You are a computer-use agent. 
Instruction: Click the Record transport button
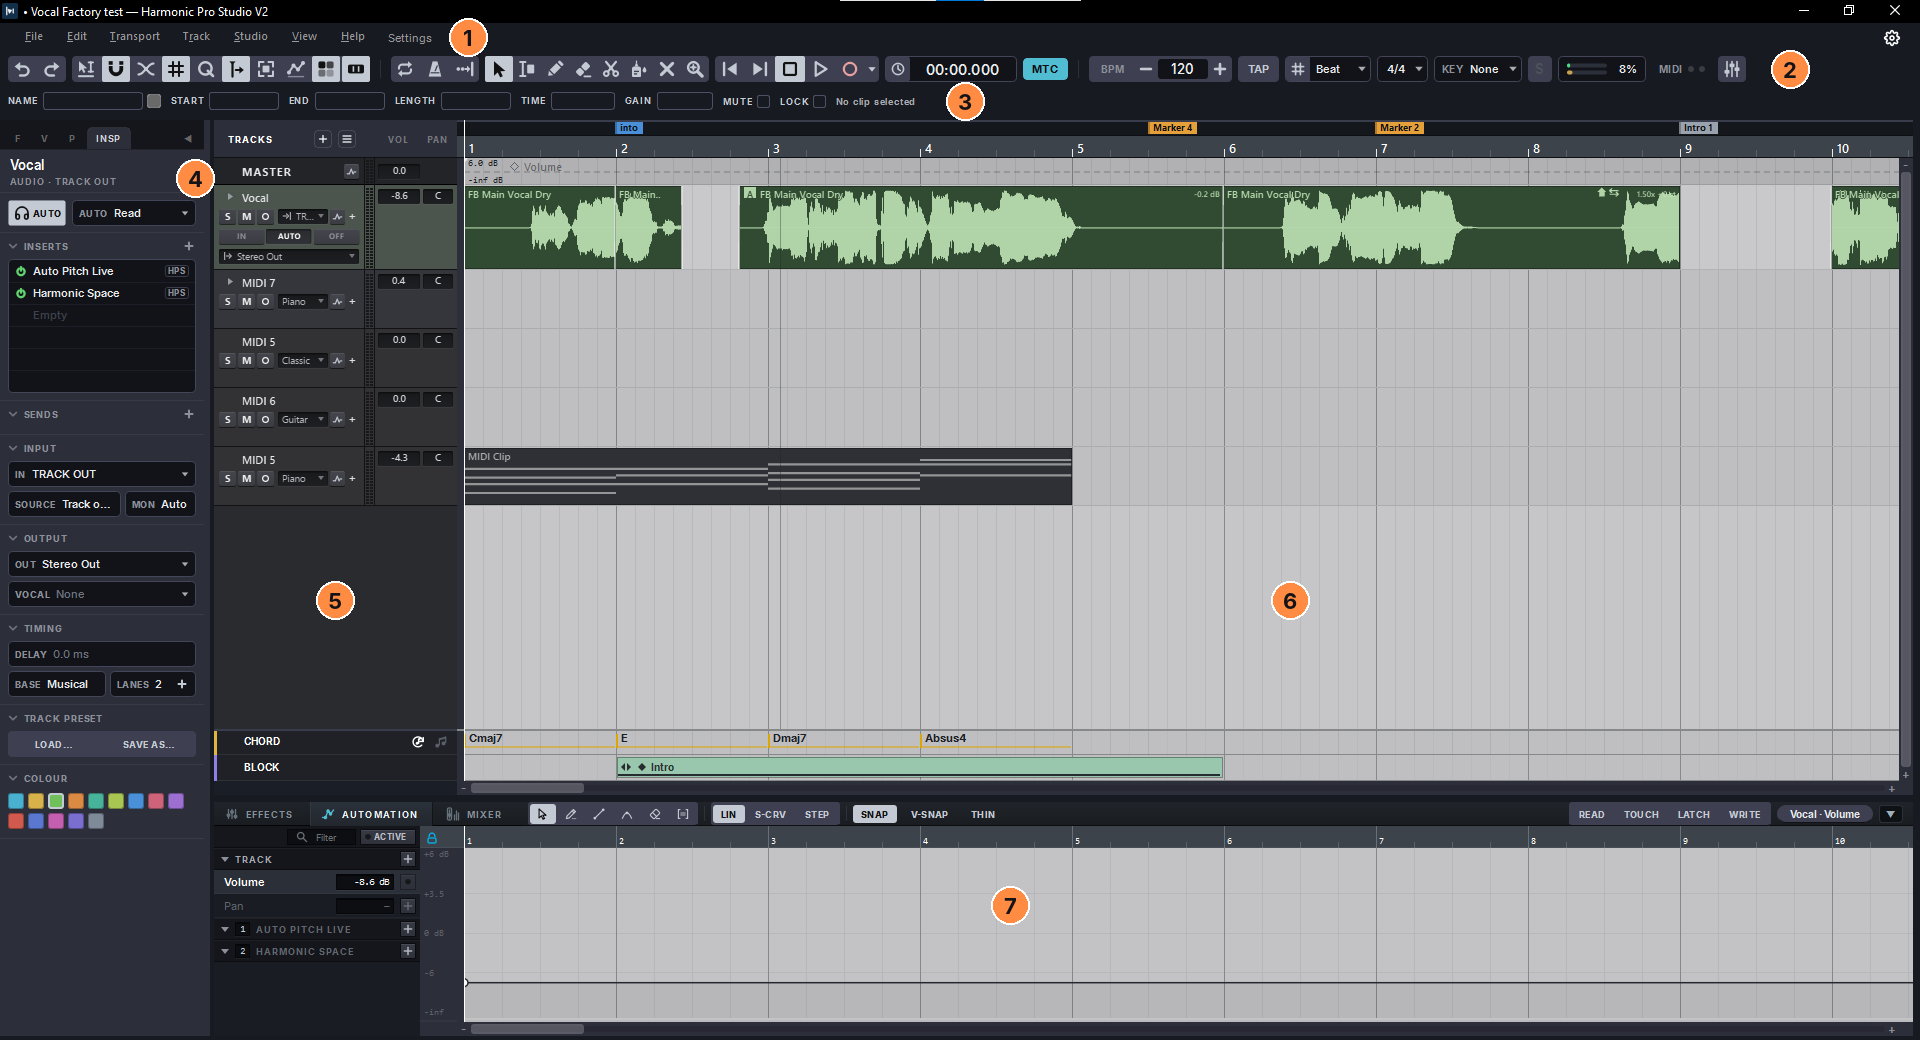pyautogui.click(x=850, y=69)
